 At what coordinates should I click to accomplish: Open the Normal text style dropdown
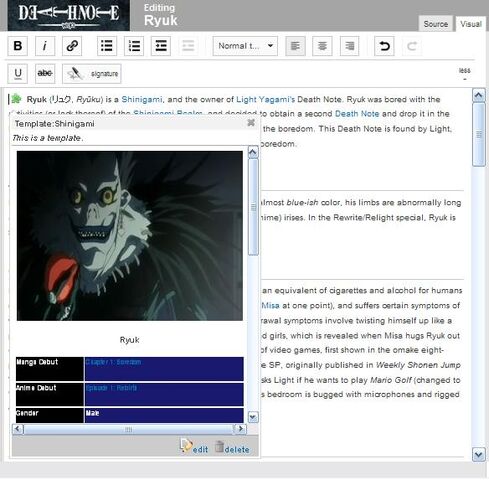tap(245, 46)
